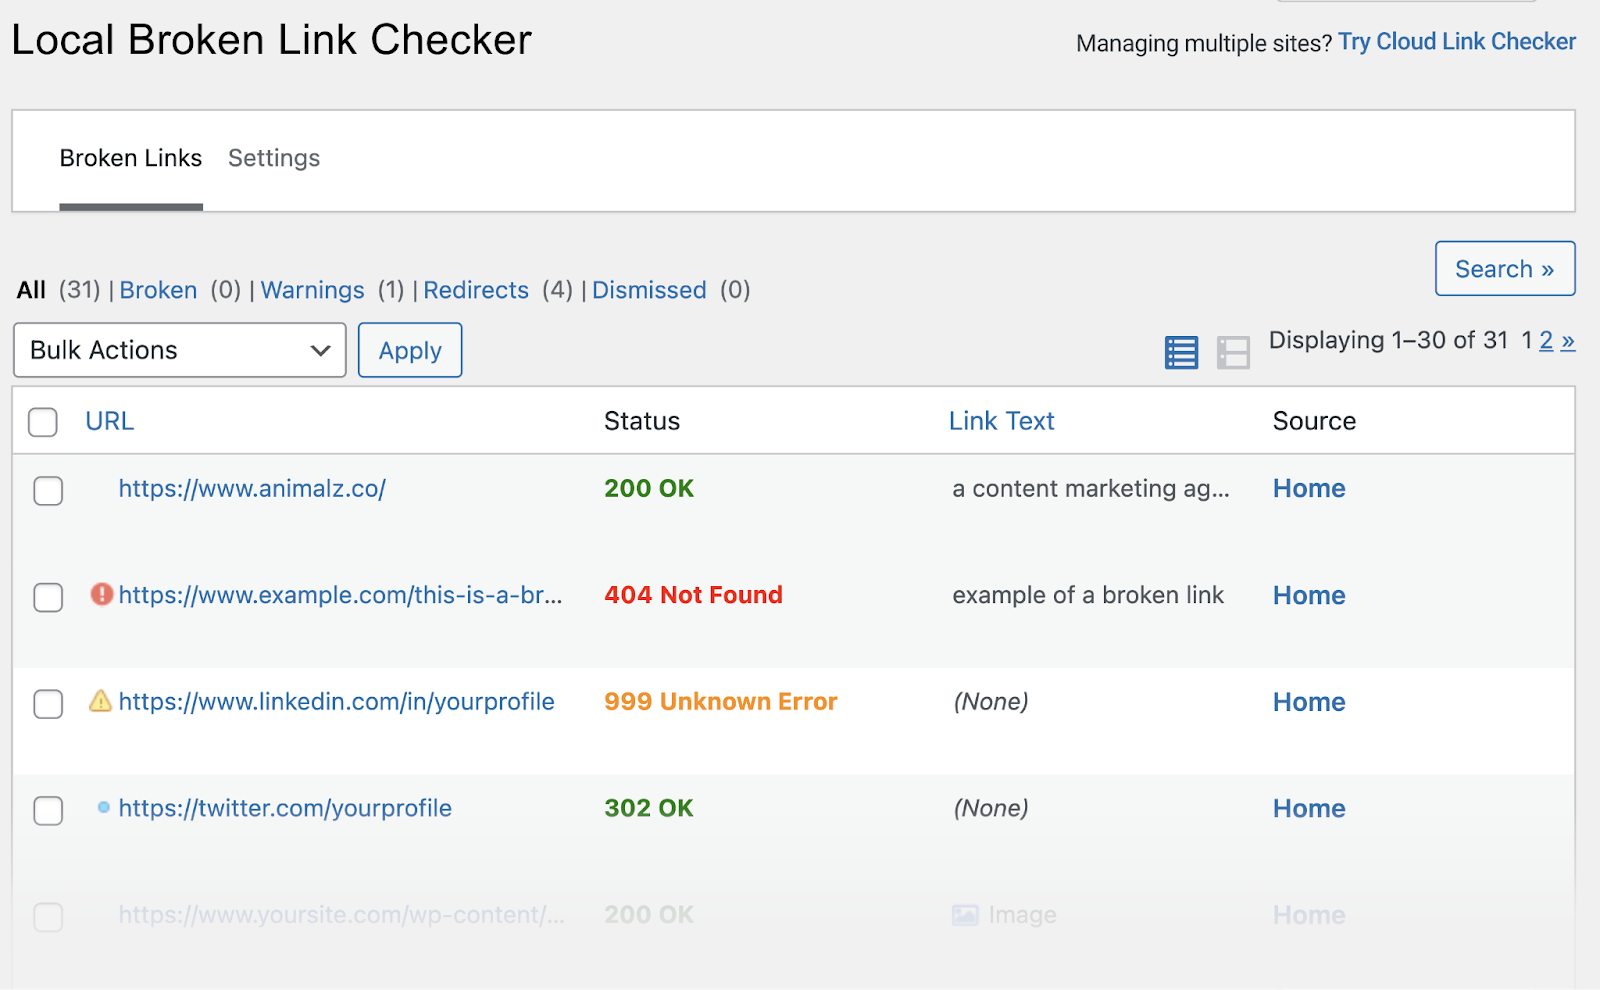Open the Try Cloud Link Checker link
Image resolution: width=1600 pixels, height=990 pixels.
[1456, 41]
